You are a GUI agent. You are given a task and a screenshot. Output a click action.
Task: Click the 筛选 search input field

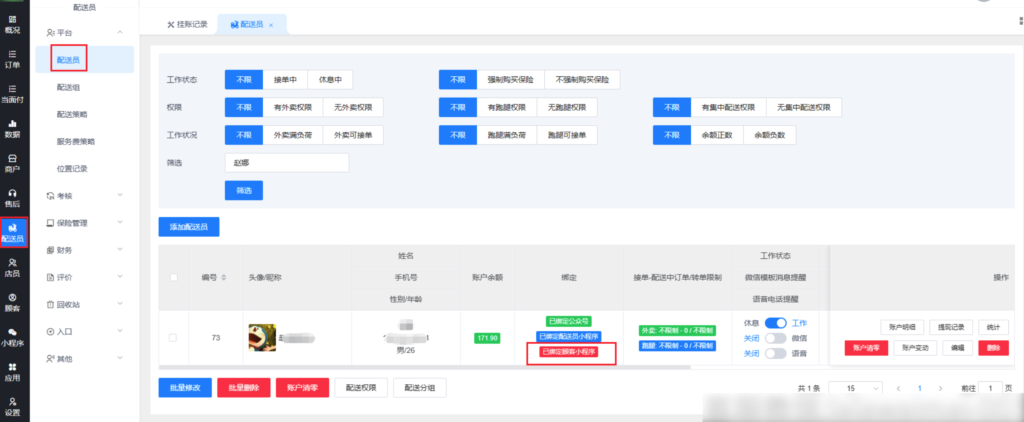286,162
